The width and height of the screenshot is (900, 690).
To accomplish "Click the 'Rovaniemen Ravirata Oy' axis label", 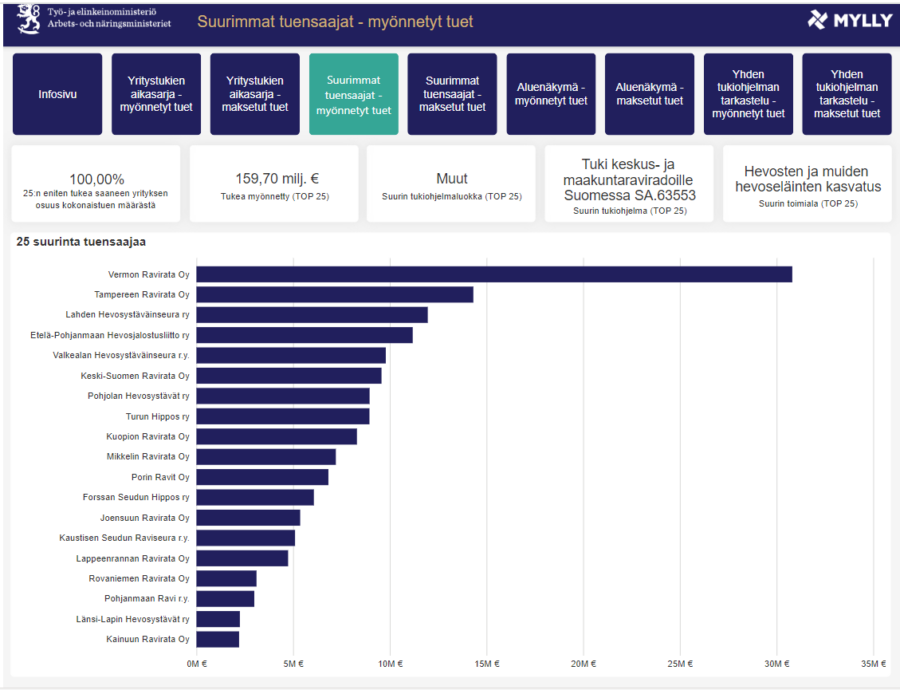I will 139,579.
